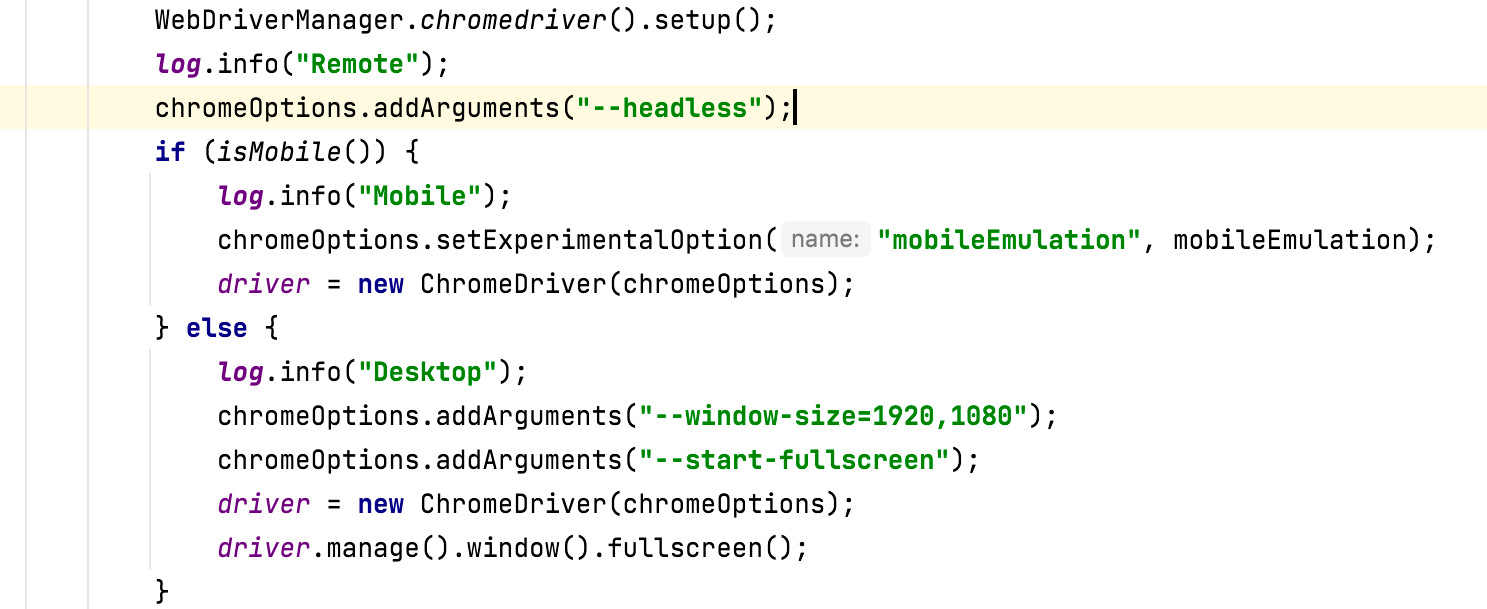Click chromeOptions on the start-fullscreen line
This screenshot has height=609, width=1487.
point(319,460)
